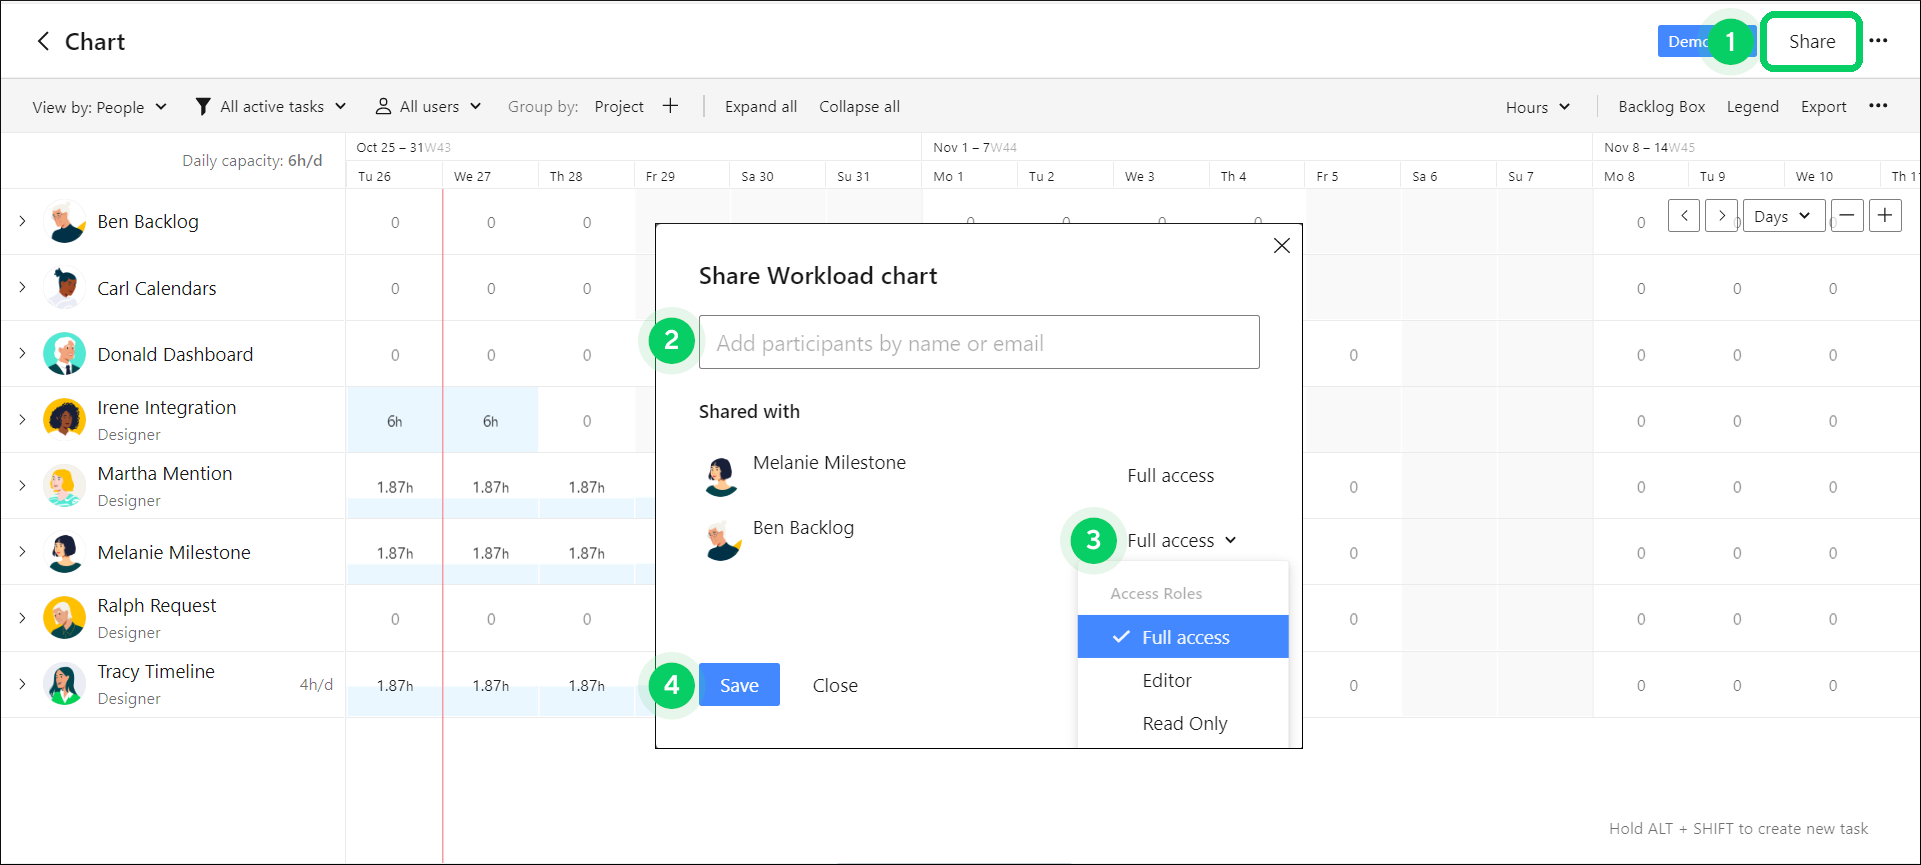Open the All active tasks filter

(x=271, y=106)
